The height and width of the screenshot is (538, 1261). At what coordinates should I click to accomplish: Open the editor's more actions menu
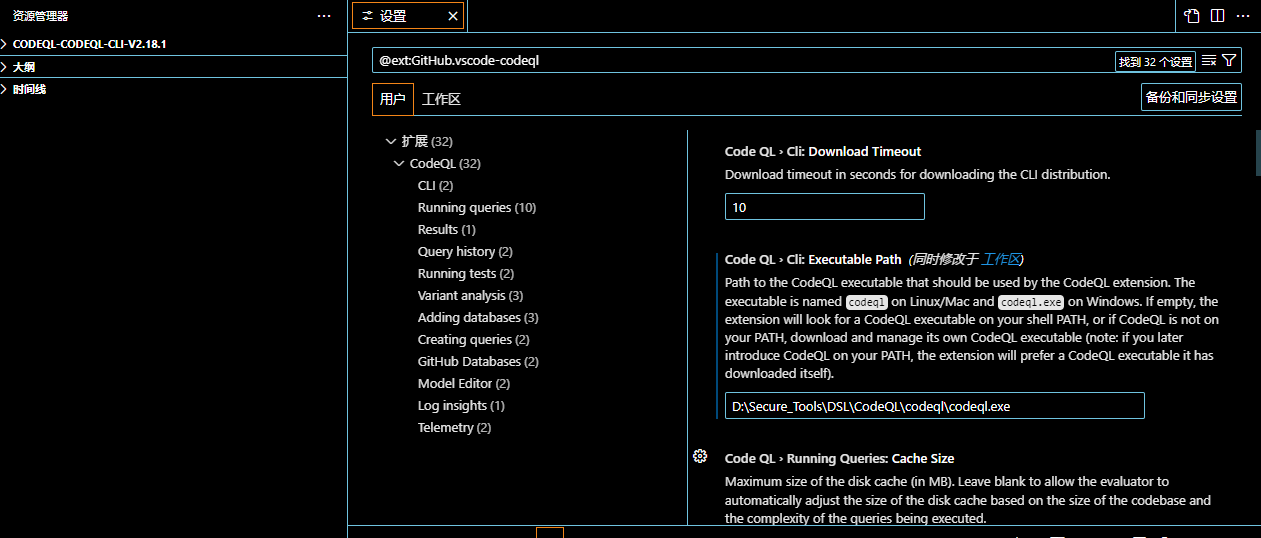pos(1243,16)
